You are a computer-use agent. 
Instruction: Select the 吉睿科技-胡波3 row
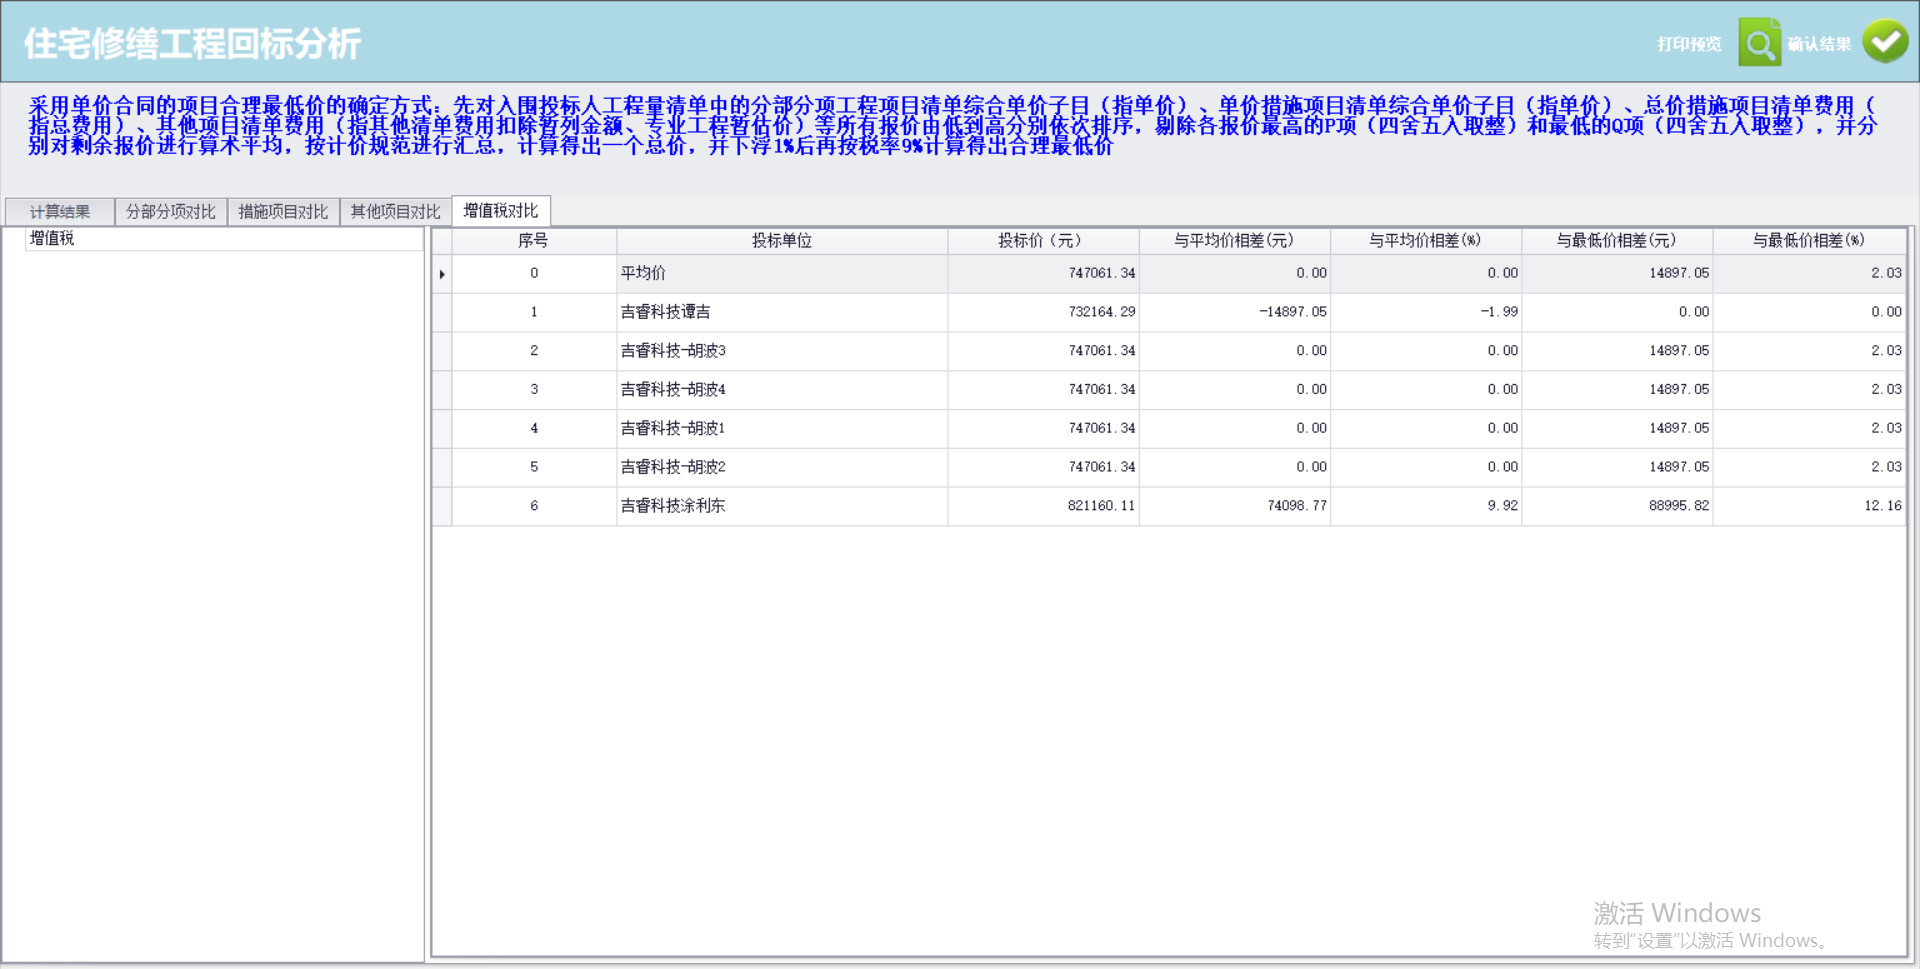click(673, 351)
